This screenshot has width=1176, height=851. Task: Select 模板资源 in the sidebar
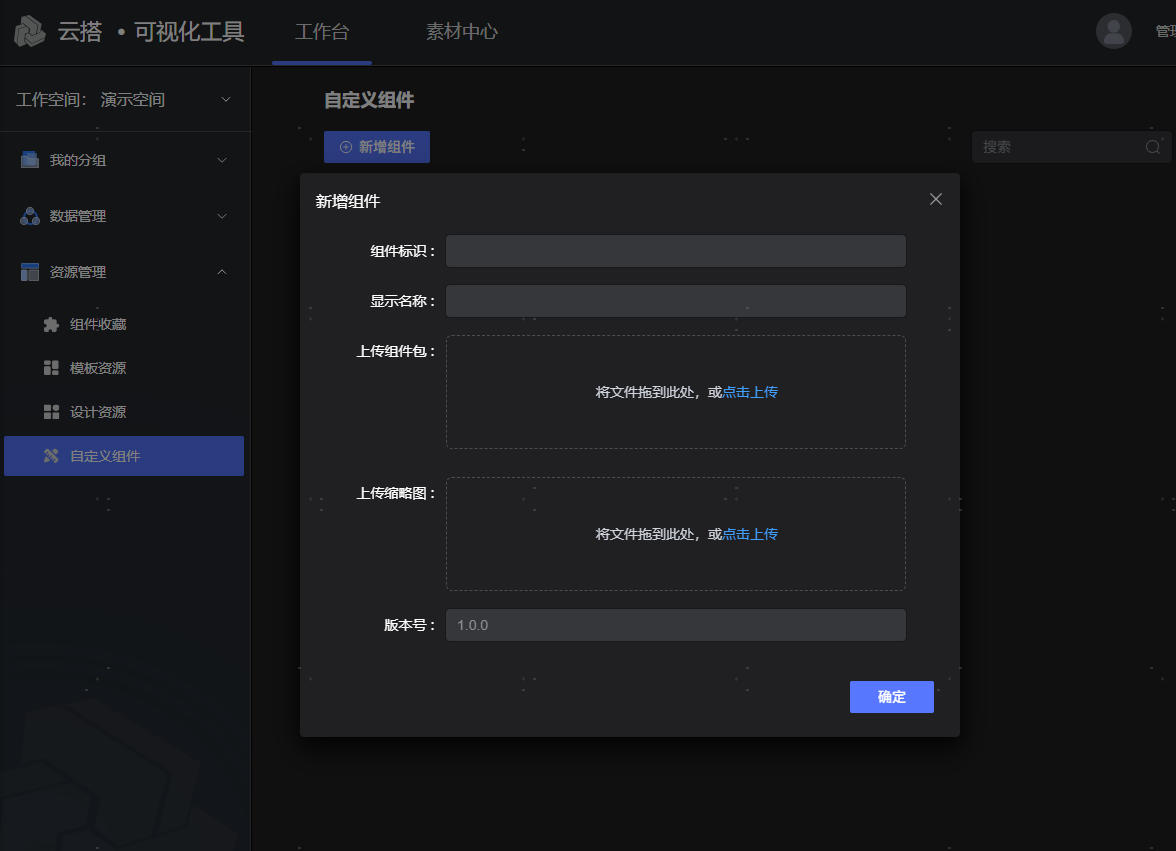pyautogui.click(x=98, y=368)
